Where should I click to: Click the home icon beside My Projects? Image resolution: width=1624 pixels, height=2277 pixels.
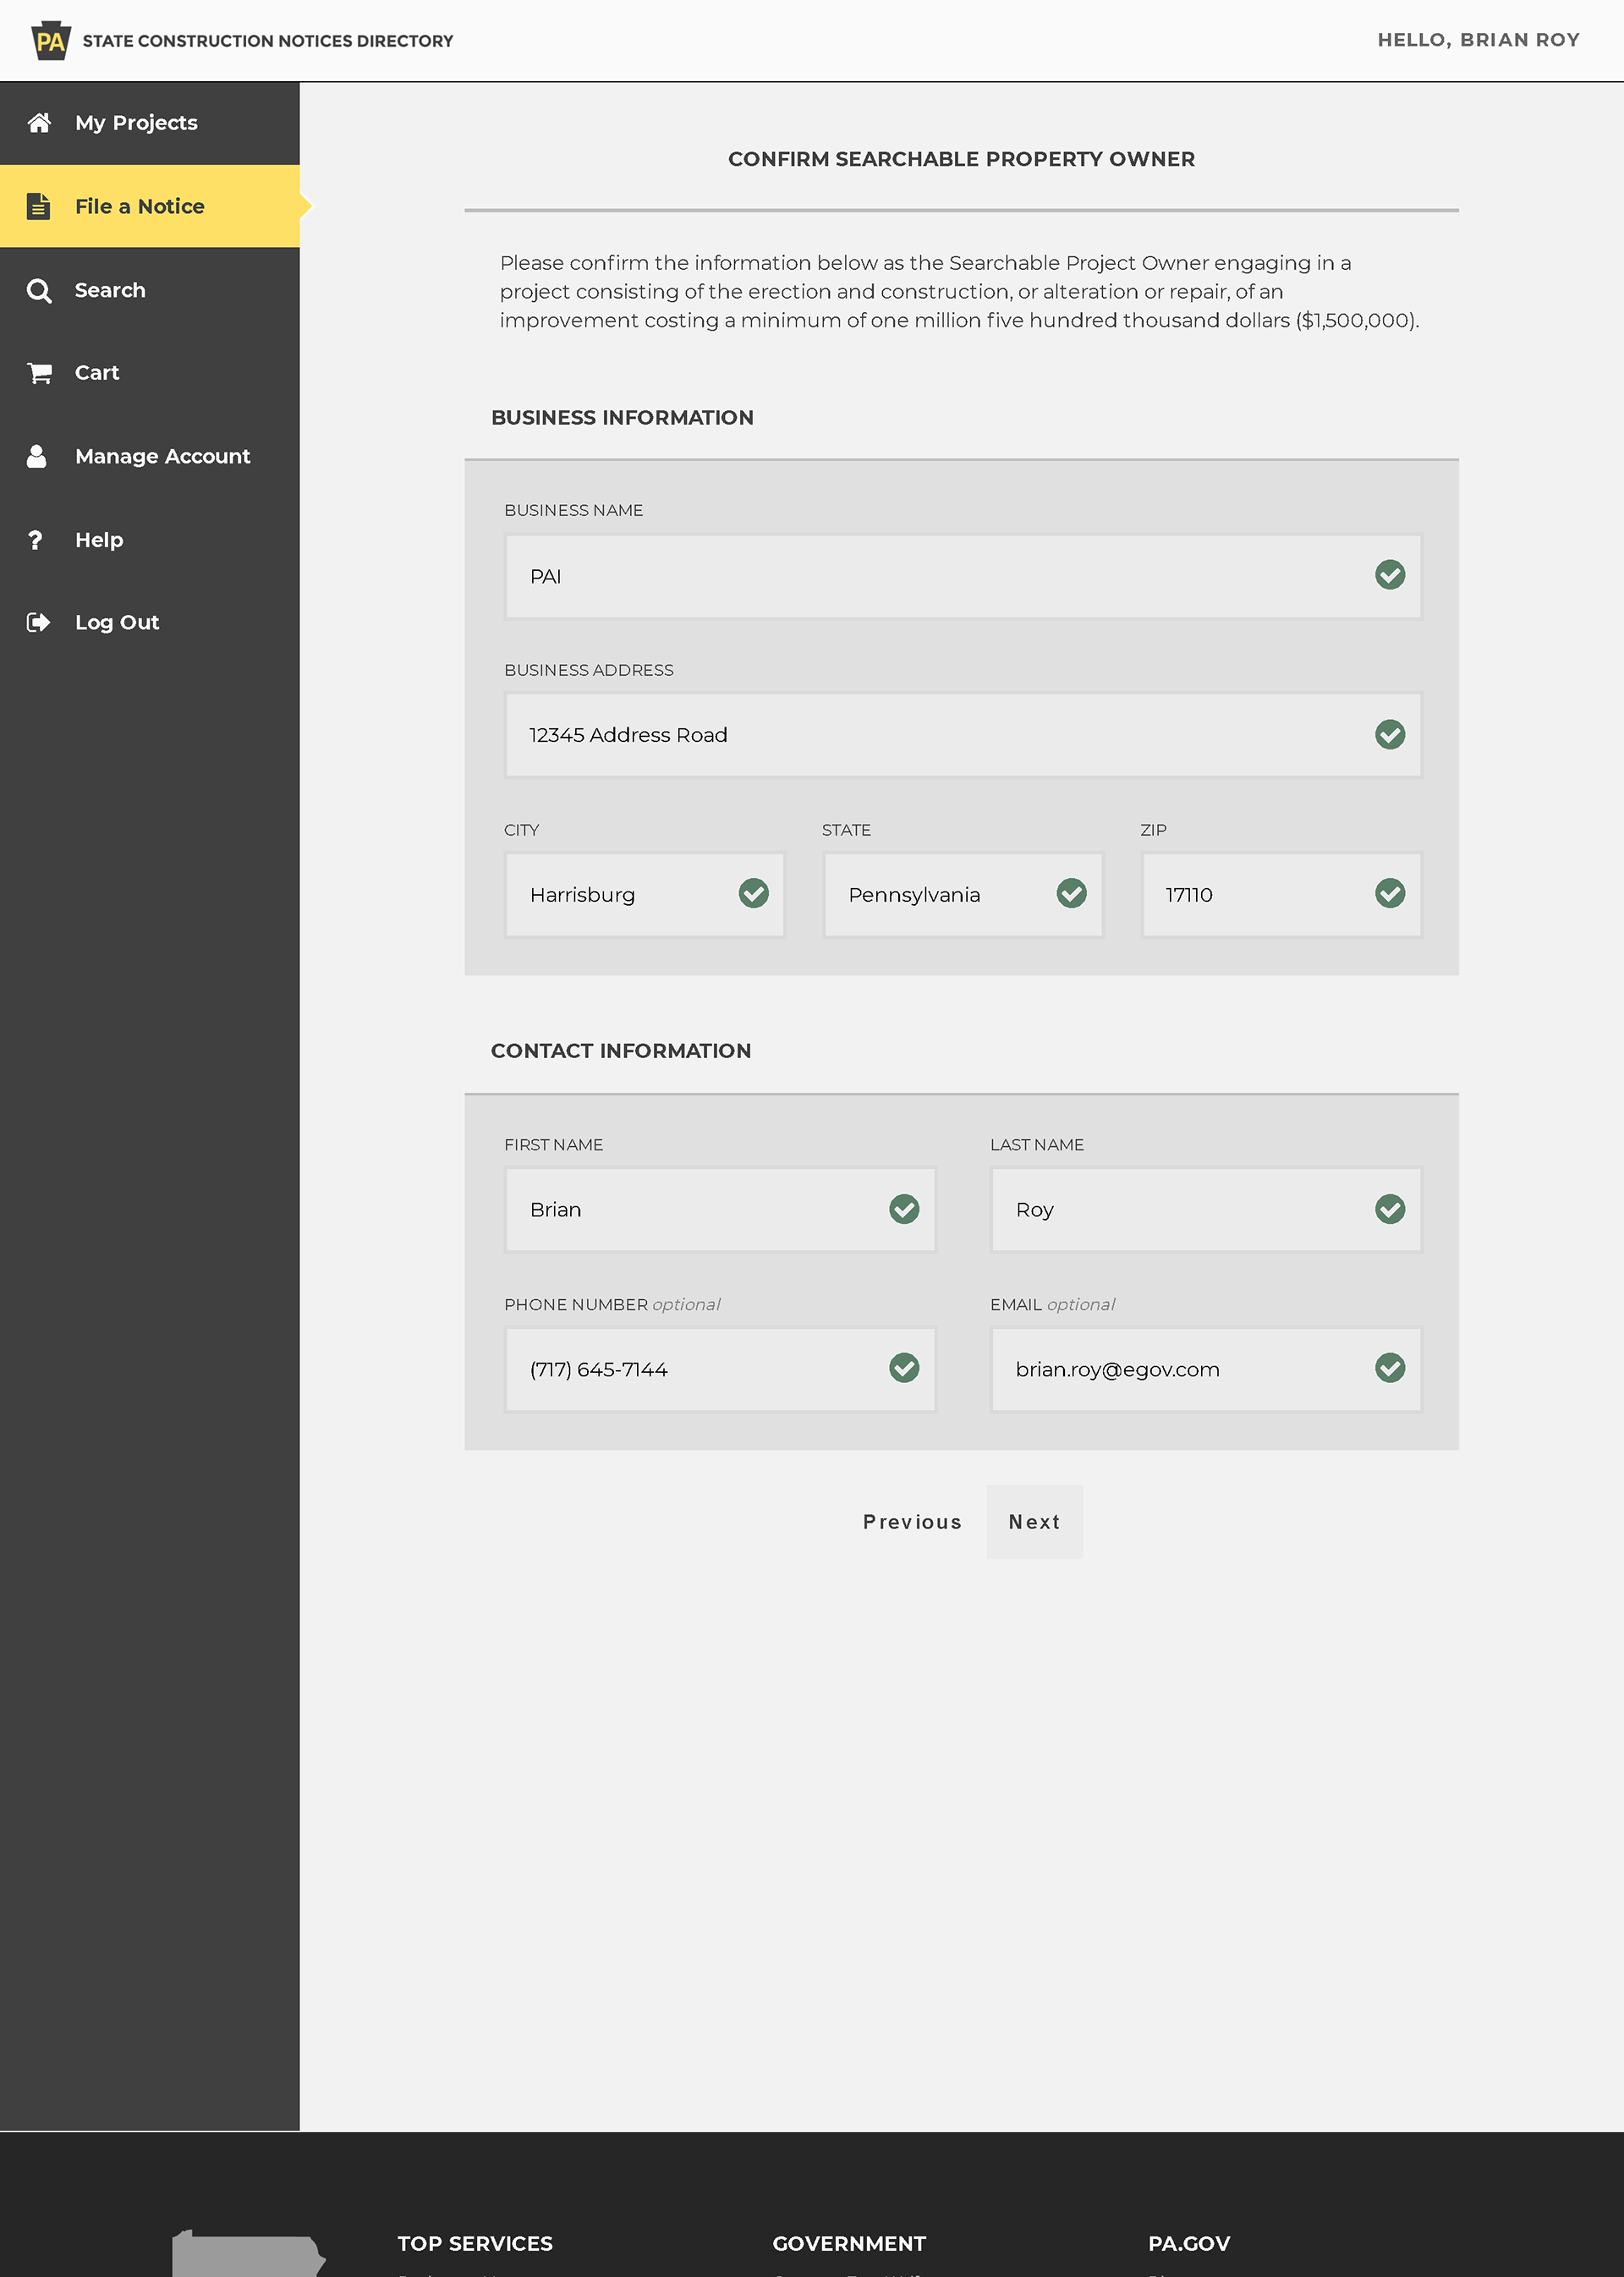coord(39,123)
